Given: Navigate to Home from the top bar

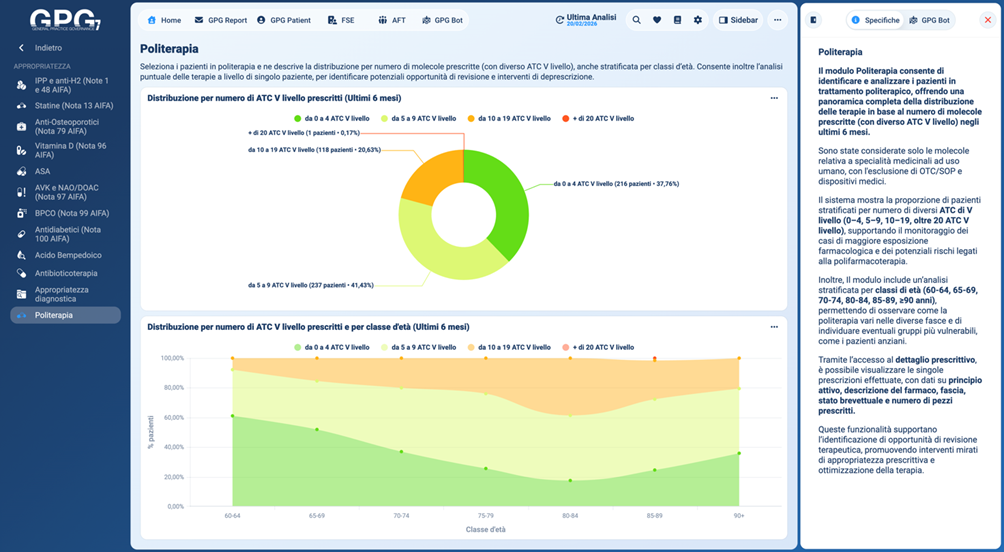Looking at the screenshot, I should 164,20.
